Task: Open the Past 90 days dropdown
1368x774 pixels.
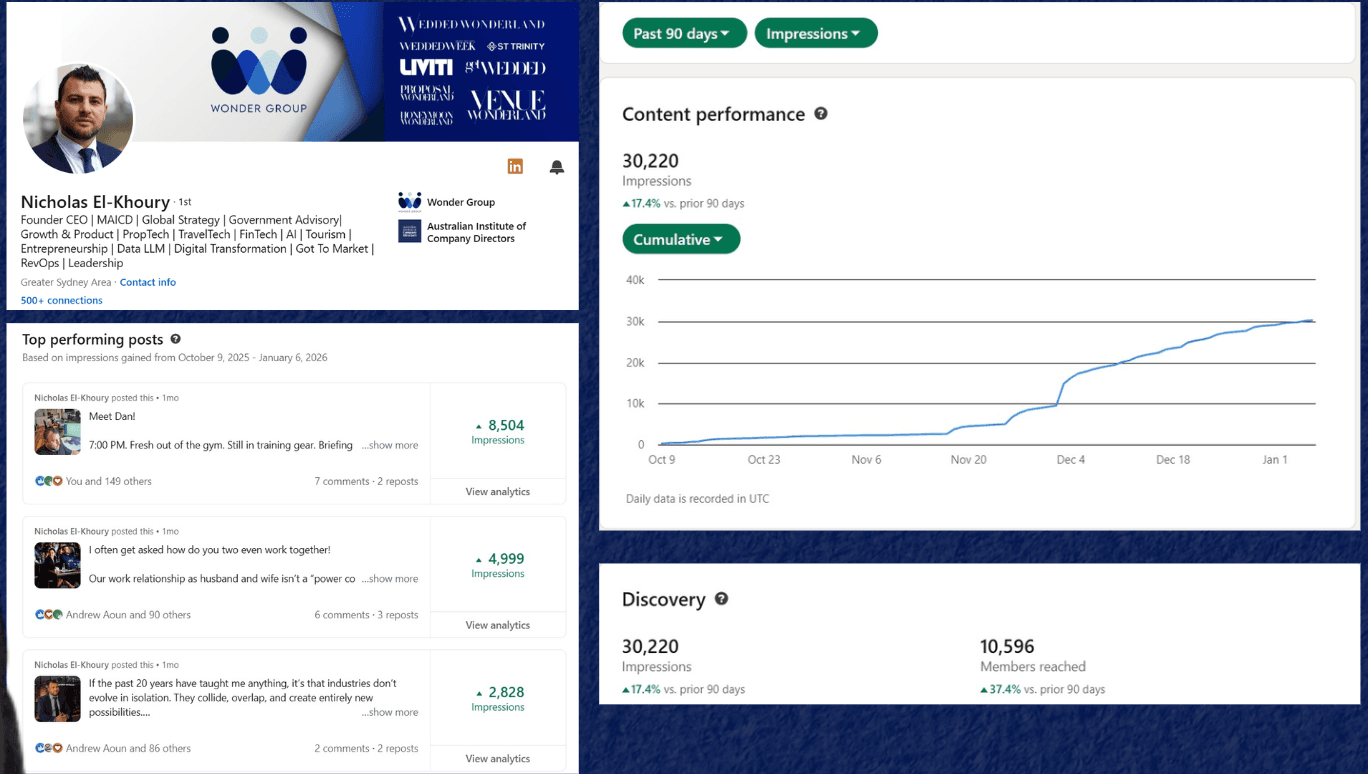Action: [684, 33]
